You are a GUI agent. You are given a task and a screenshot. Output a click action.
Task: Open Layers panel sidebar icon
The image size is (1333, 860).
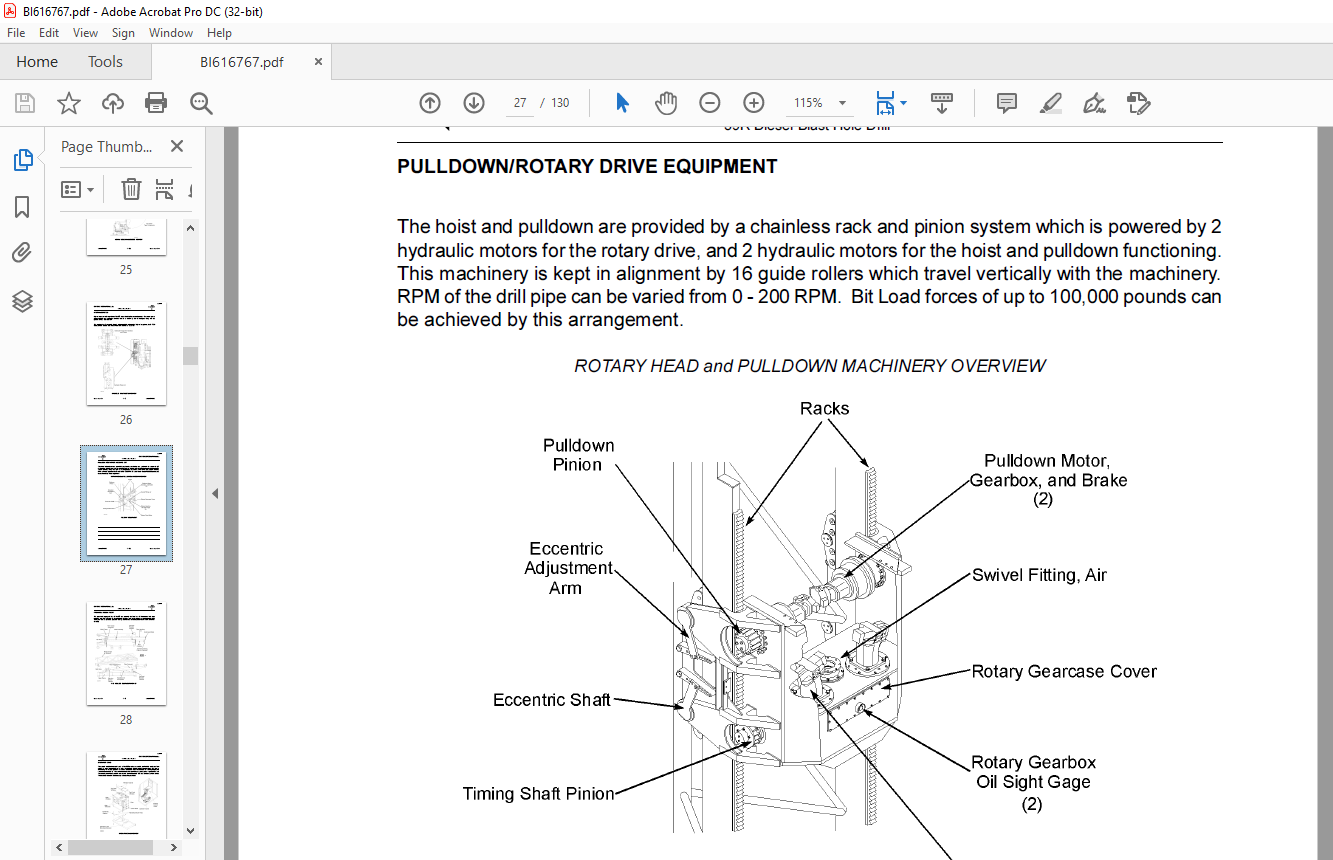(22, 301)
